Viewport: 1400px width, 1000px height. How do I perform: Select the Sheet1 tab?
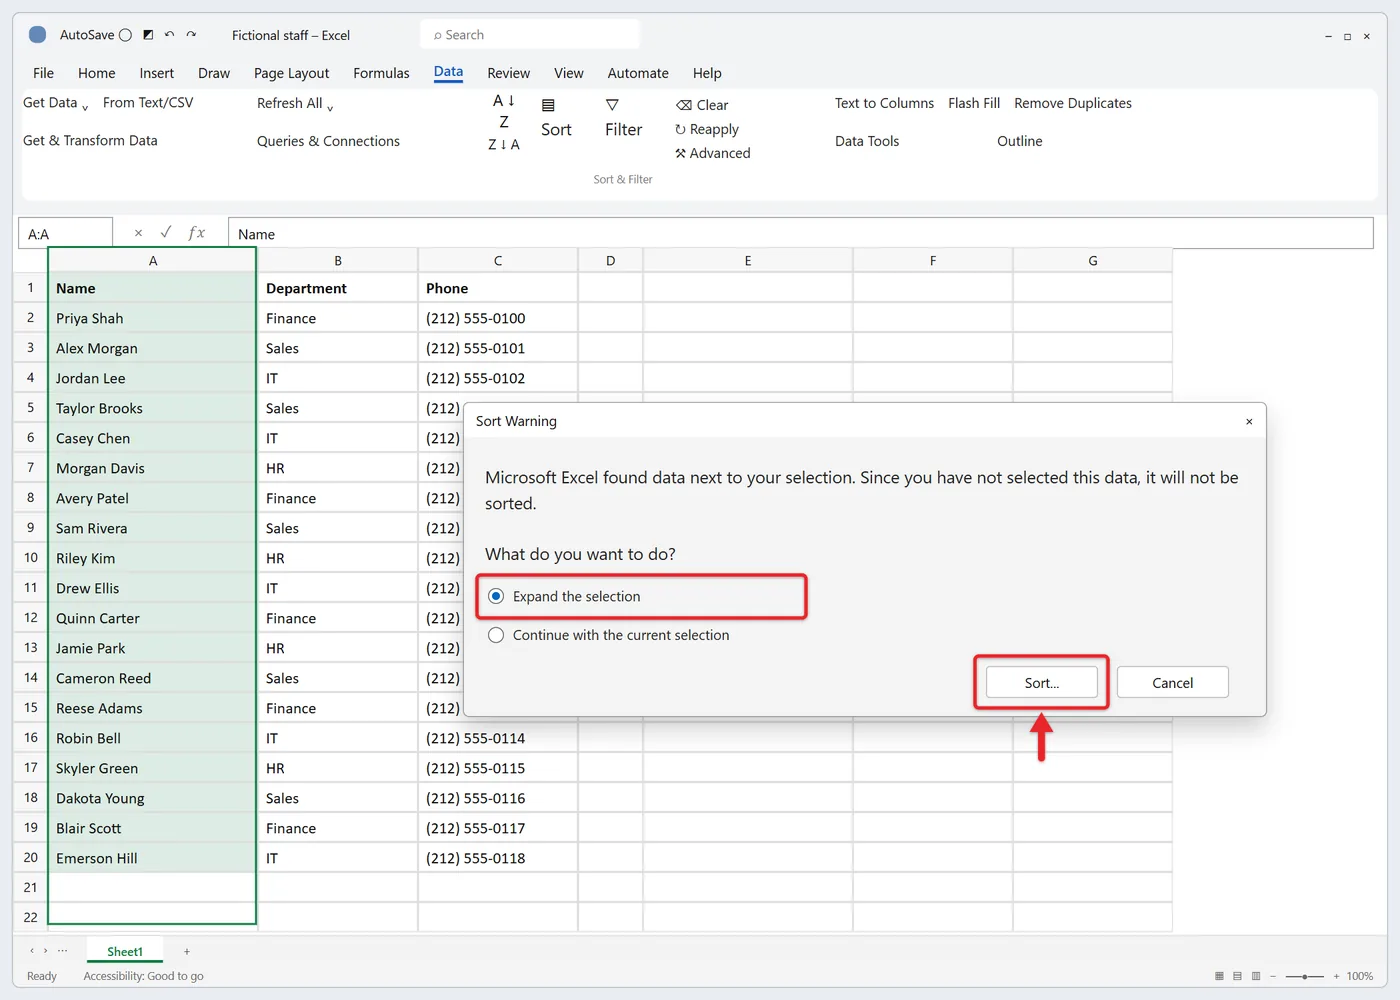125,951
